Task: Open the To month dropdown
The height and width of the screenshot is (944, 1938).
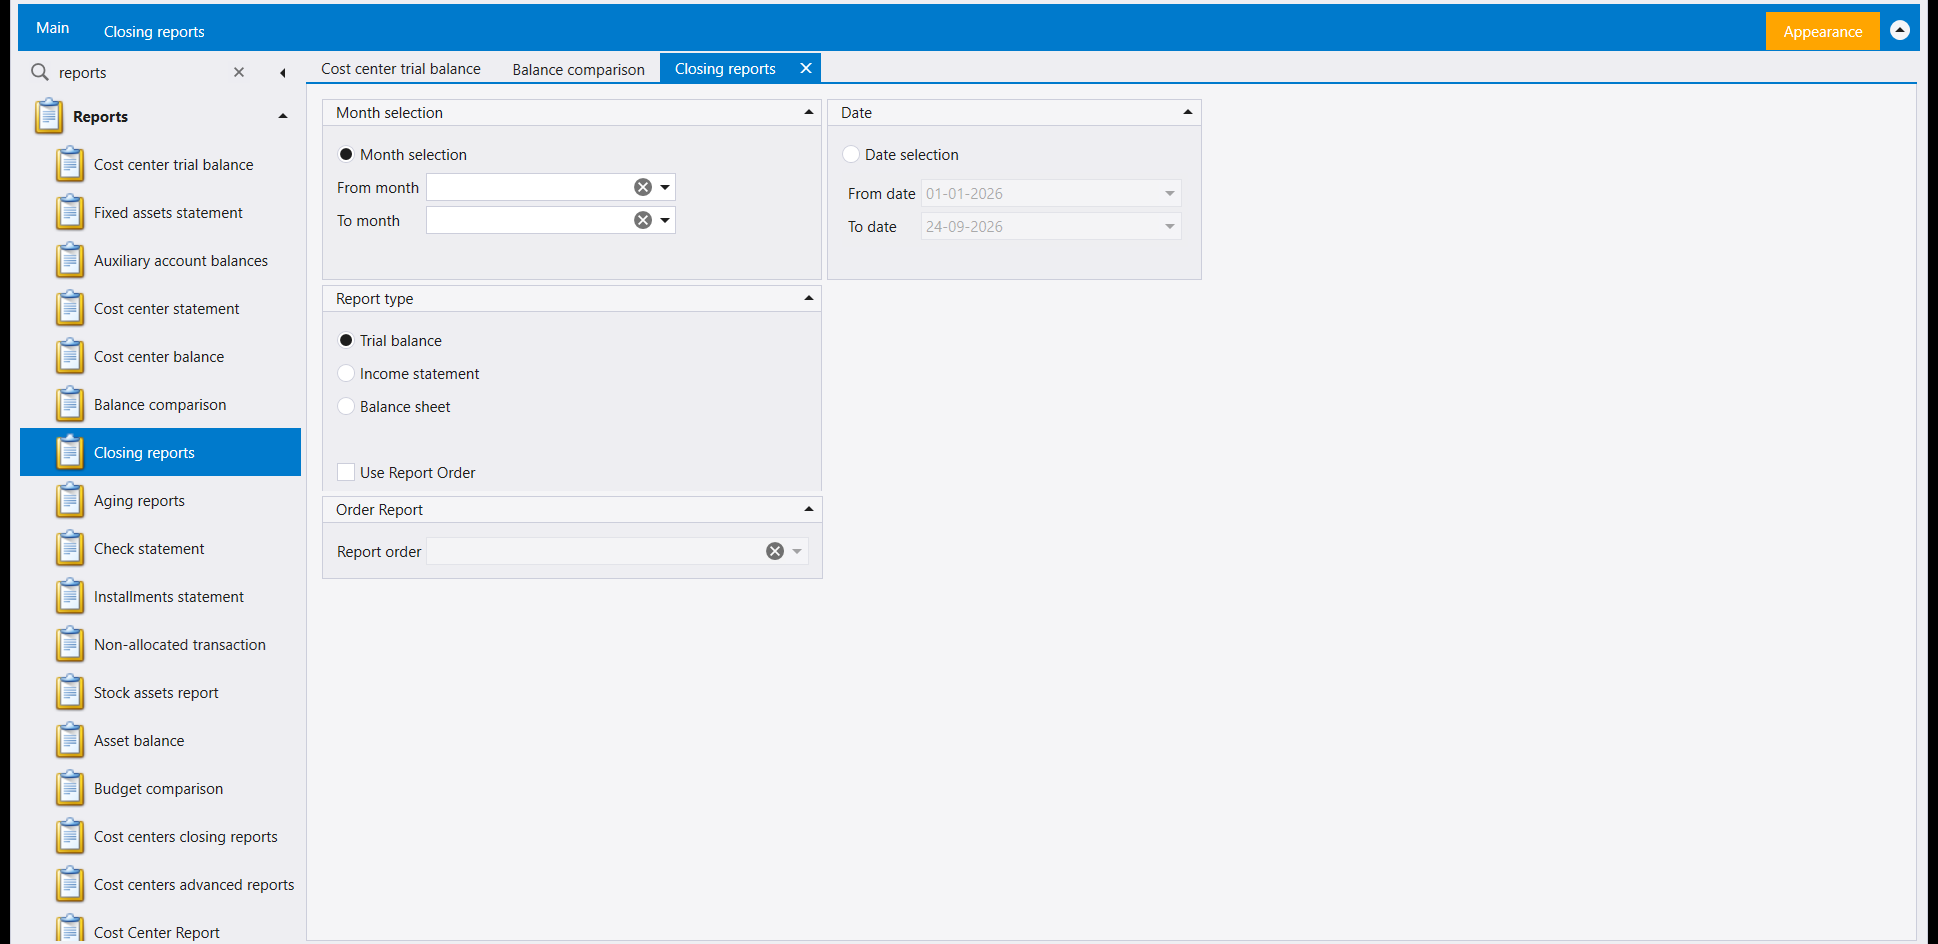Action: (x=665, y=220)
